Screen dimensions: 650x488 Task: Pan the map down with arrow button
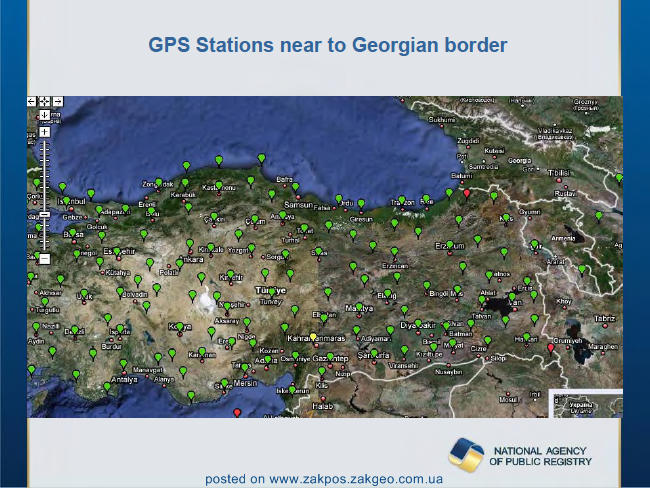pos(44,115)
